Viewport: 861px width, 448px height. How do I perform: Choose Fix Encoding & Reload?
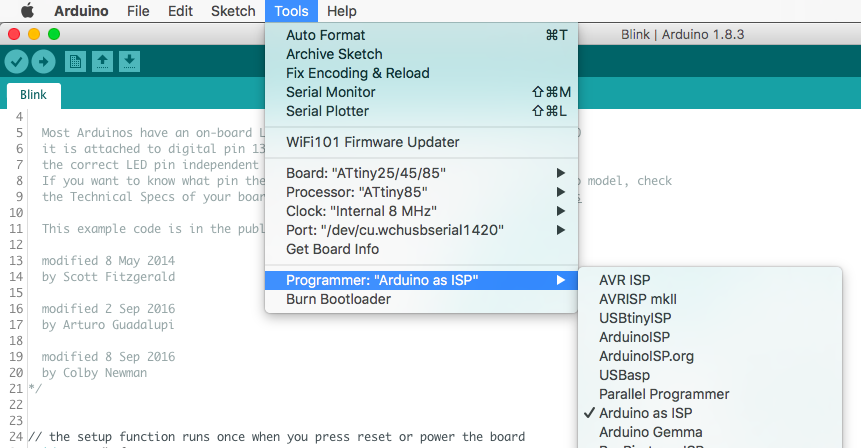click(x=421, y=73)
